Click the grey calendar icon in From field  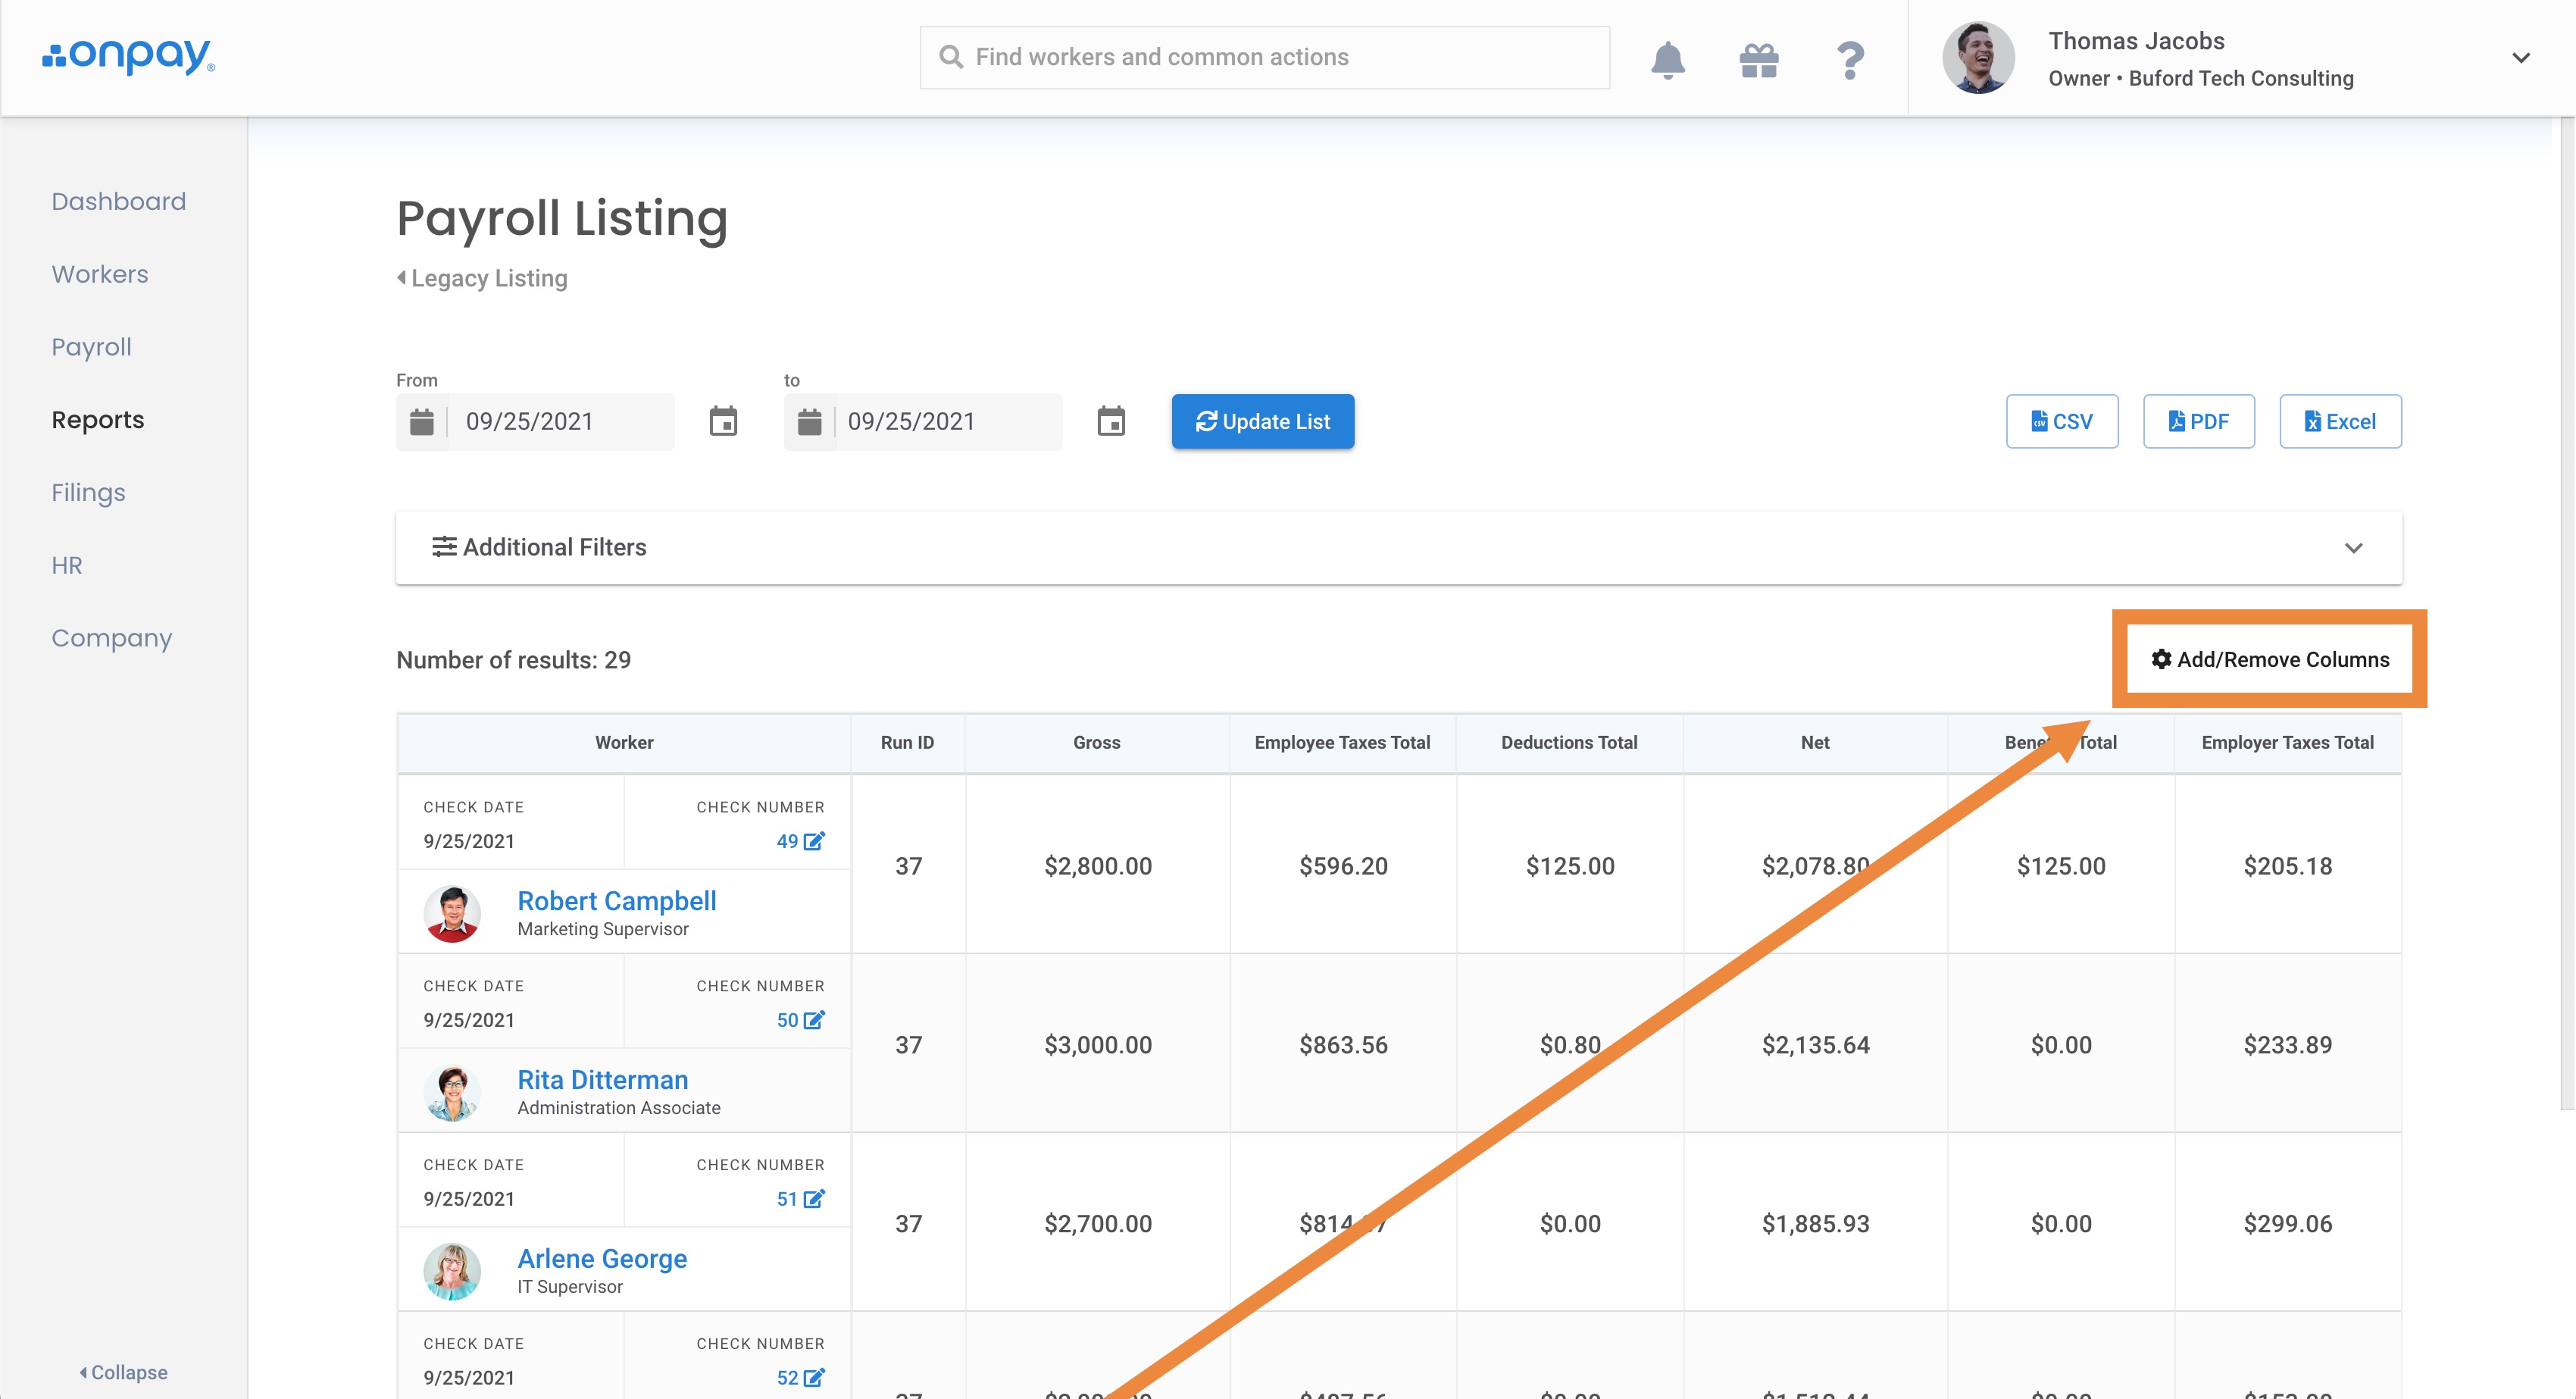tap(422, 422)
